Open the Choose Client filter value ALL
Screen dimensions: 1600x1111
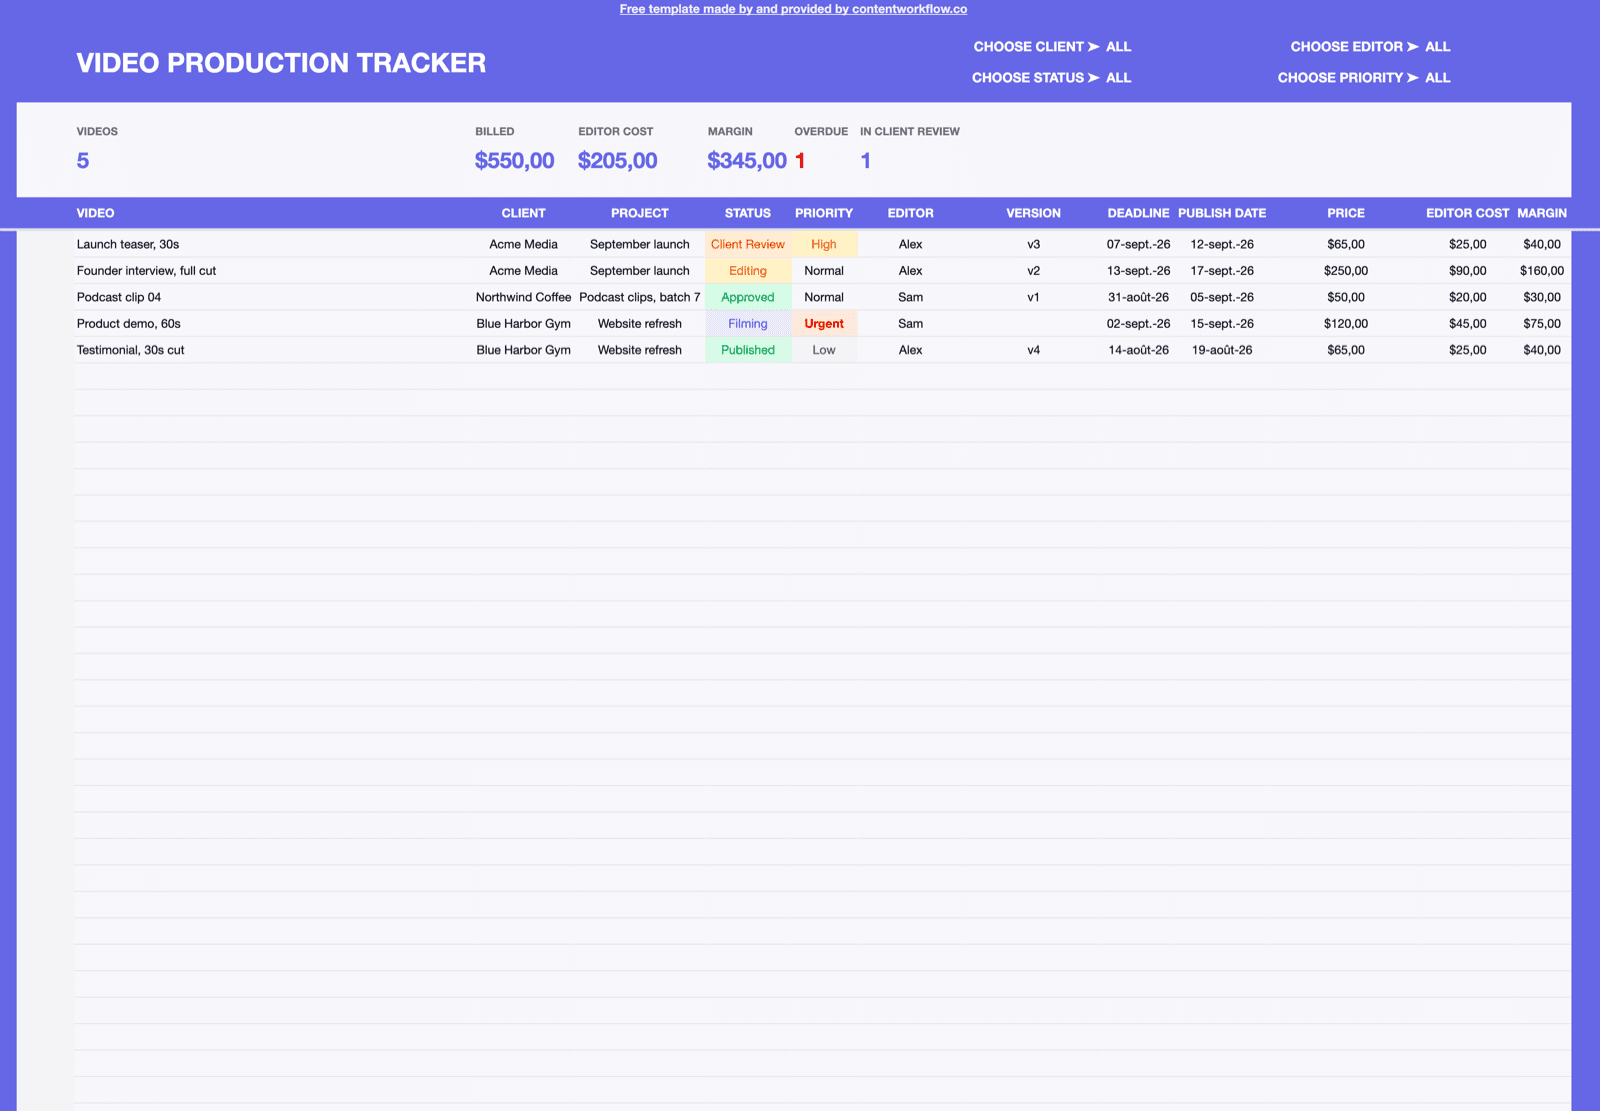click(x=1118, y=47)
